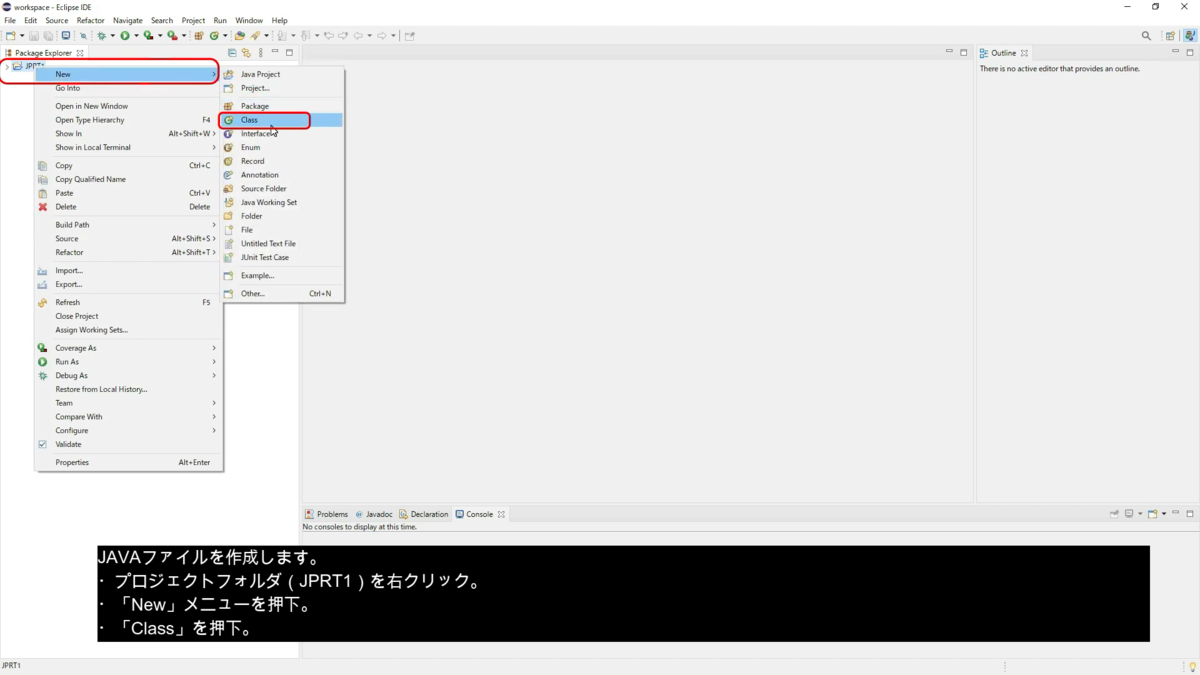Choose Source Folder in New submenu
The height and width of the screenshot is (675, 1200).
[283, 188]
